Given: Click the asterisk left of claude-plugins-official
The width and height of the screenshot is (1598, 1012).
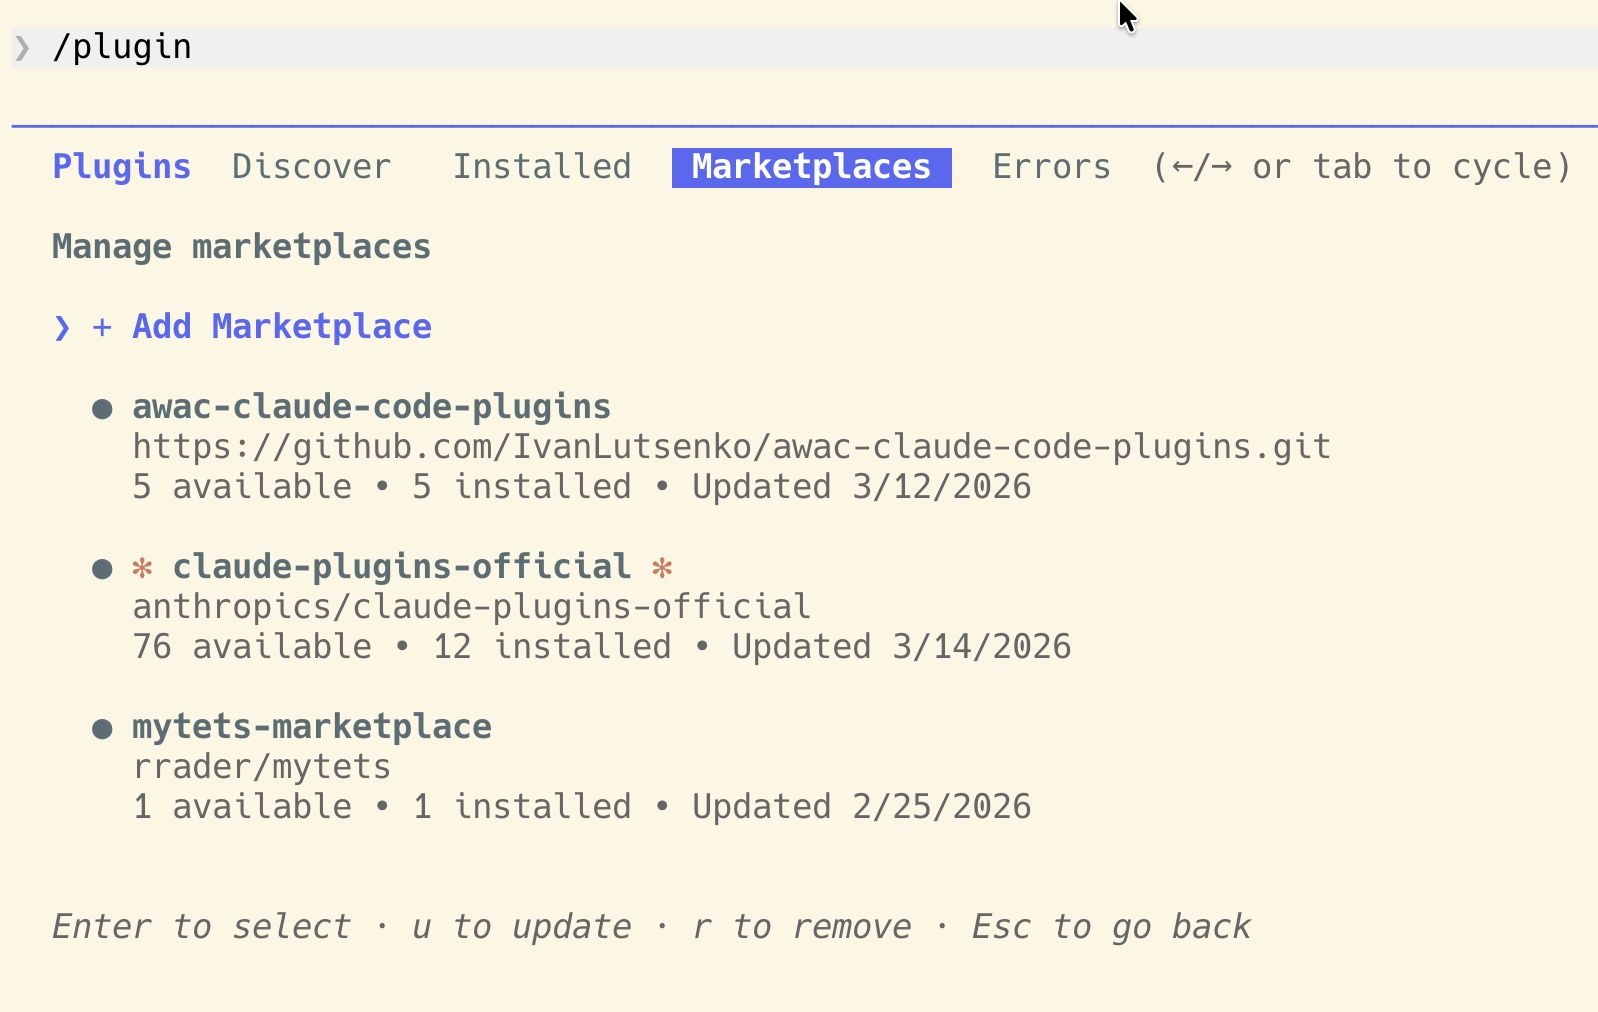Looking at the screenshot, I should click(x=143, y=568).
